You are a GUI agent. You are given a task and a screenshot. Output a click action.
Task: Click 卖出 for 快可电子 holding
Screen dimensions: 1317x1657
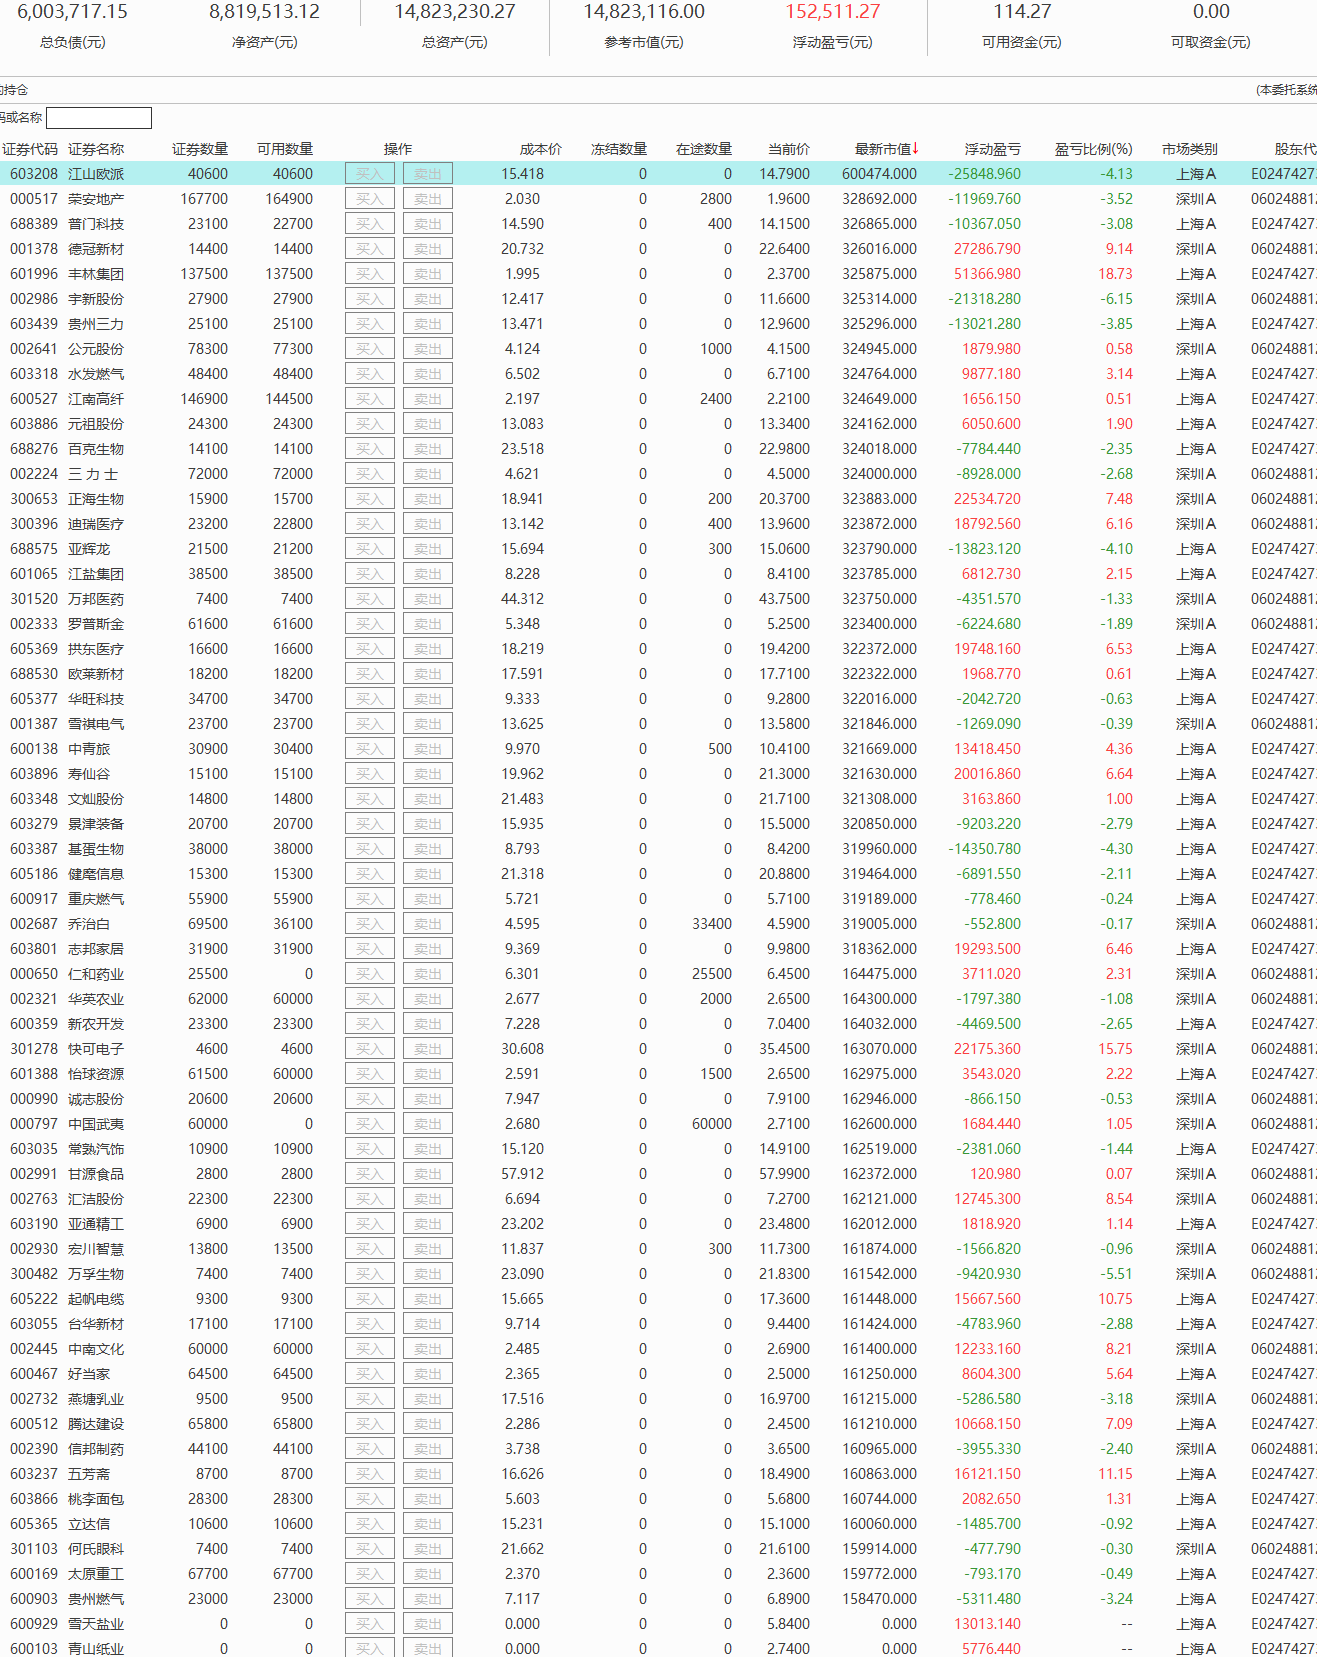click(x=428, y=1049)
